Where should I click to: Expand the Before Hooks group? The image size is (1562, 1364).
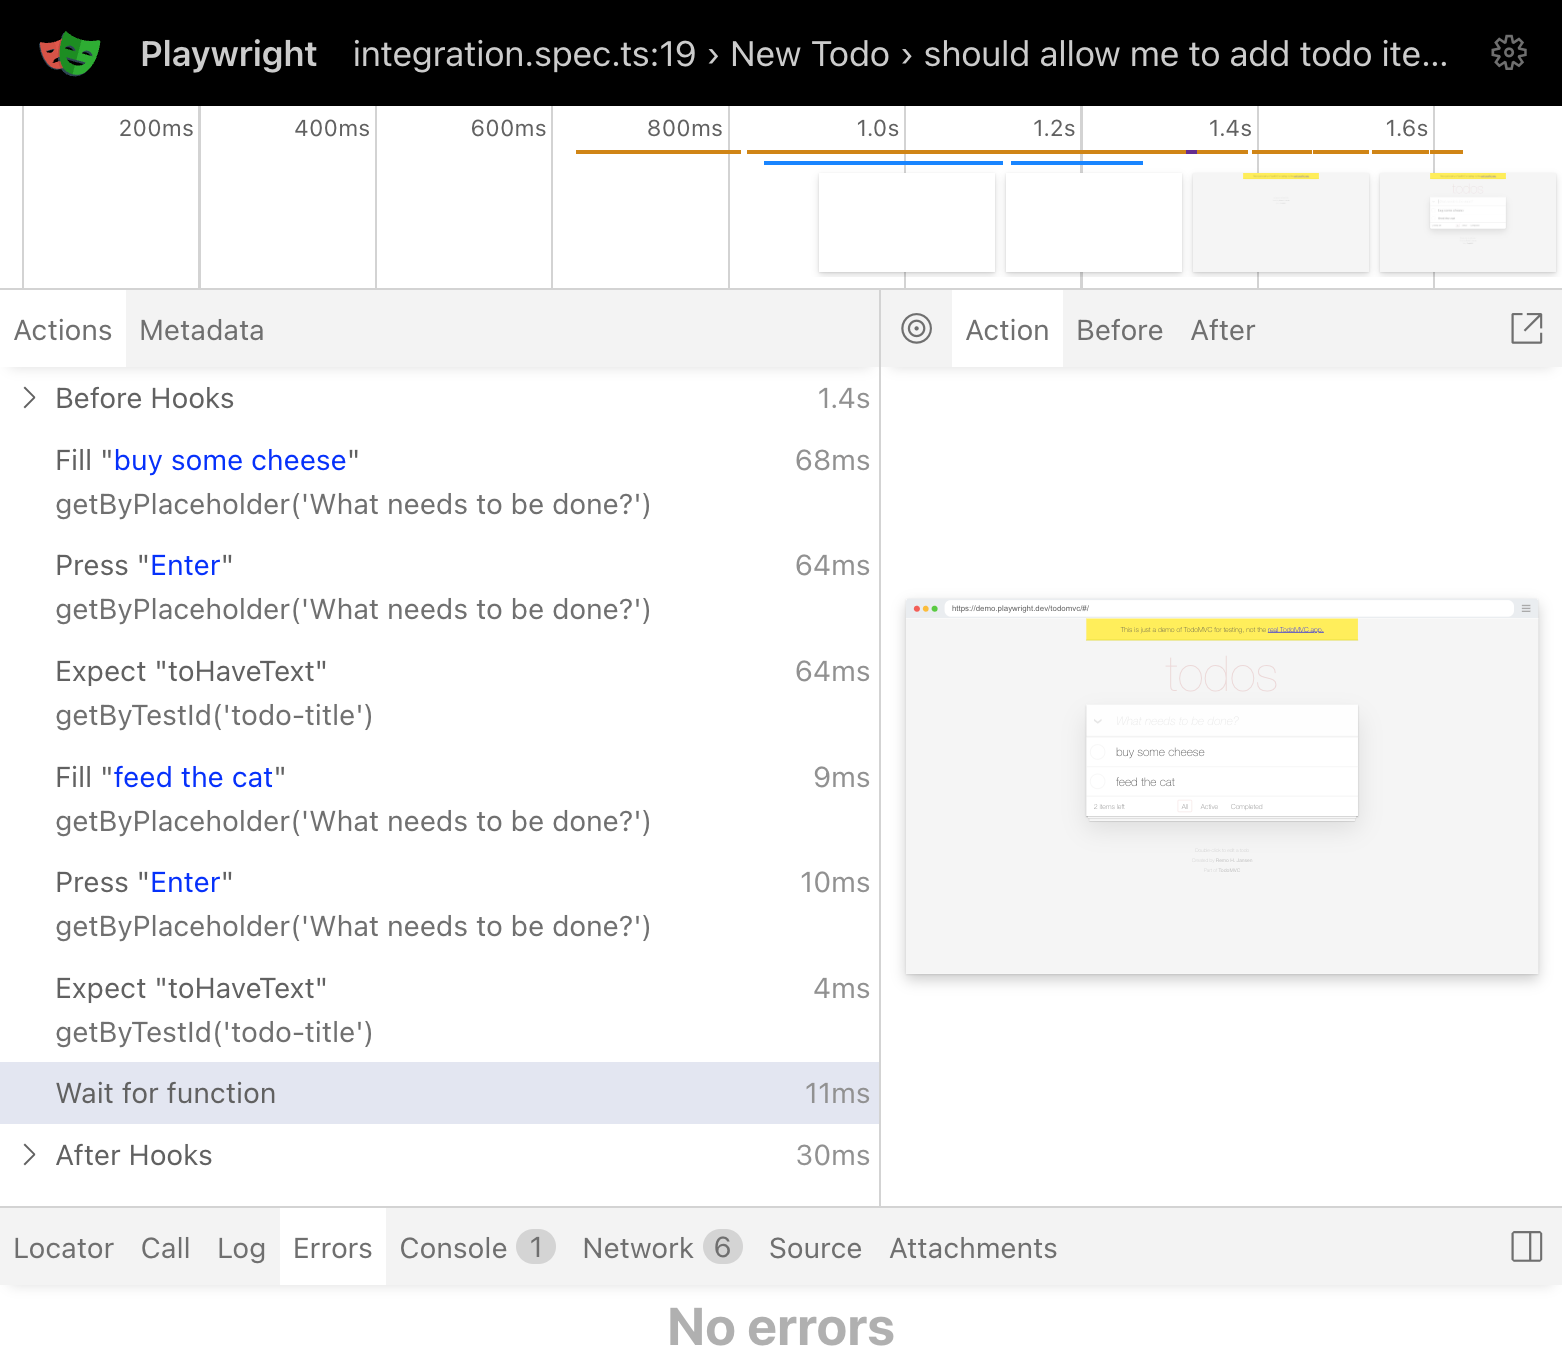click(x=30, y=398)
